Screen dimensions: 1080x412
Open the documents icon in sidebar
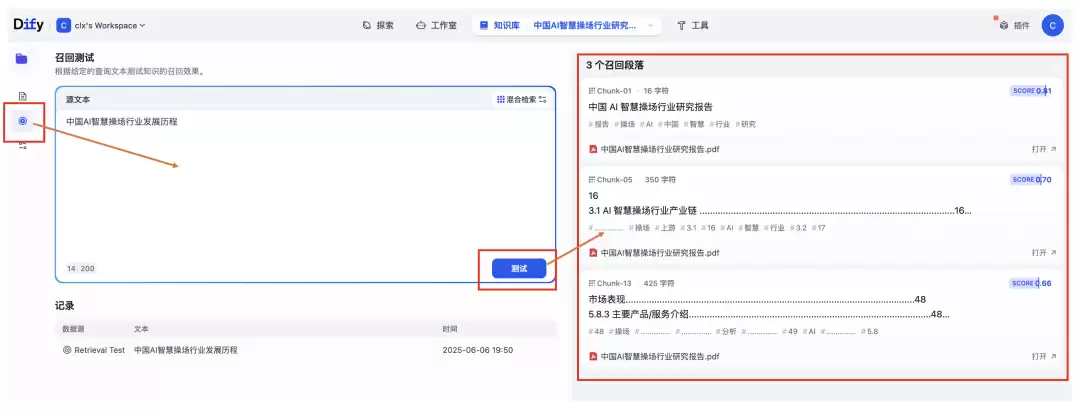click(22, 96)
